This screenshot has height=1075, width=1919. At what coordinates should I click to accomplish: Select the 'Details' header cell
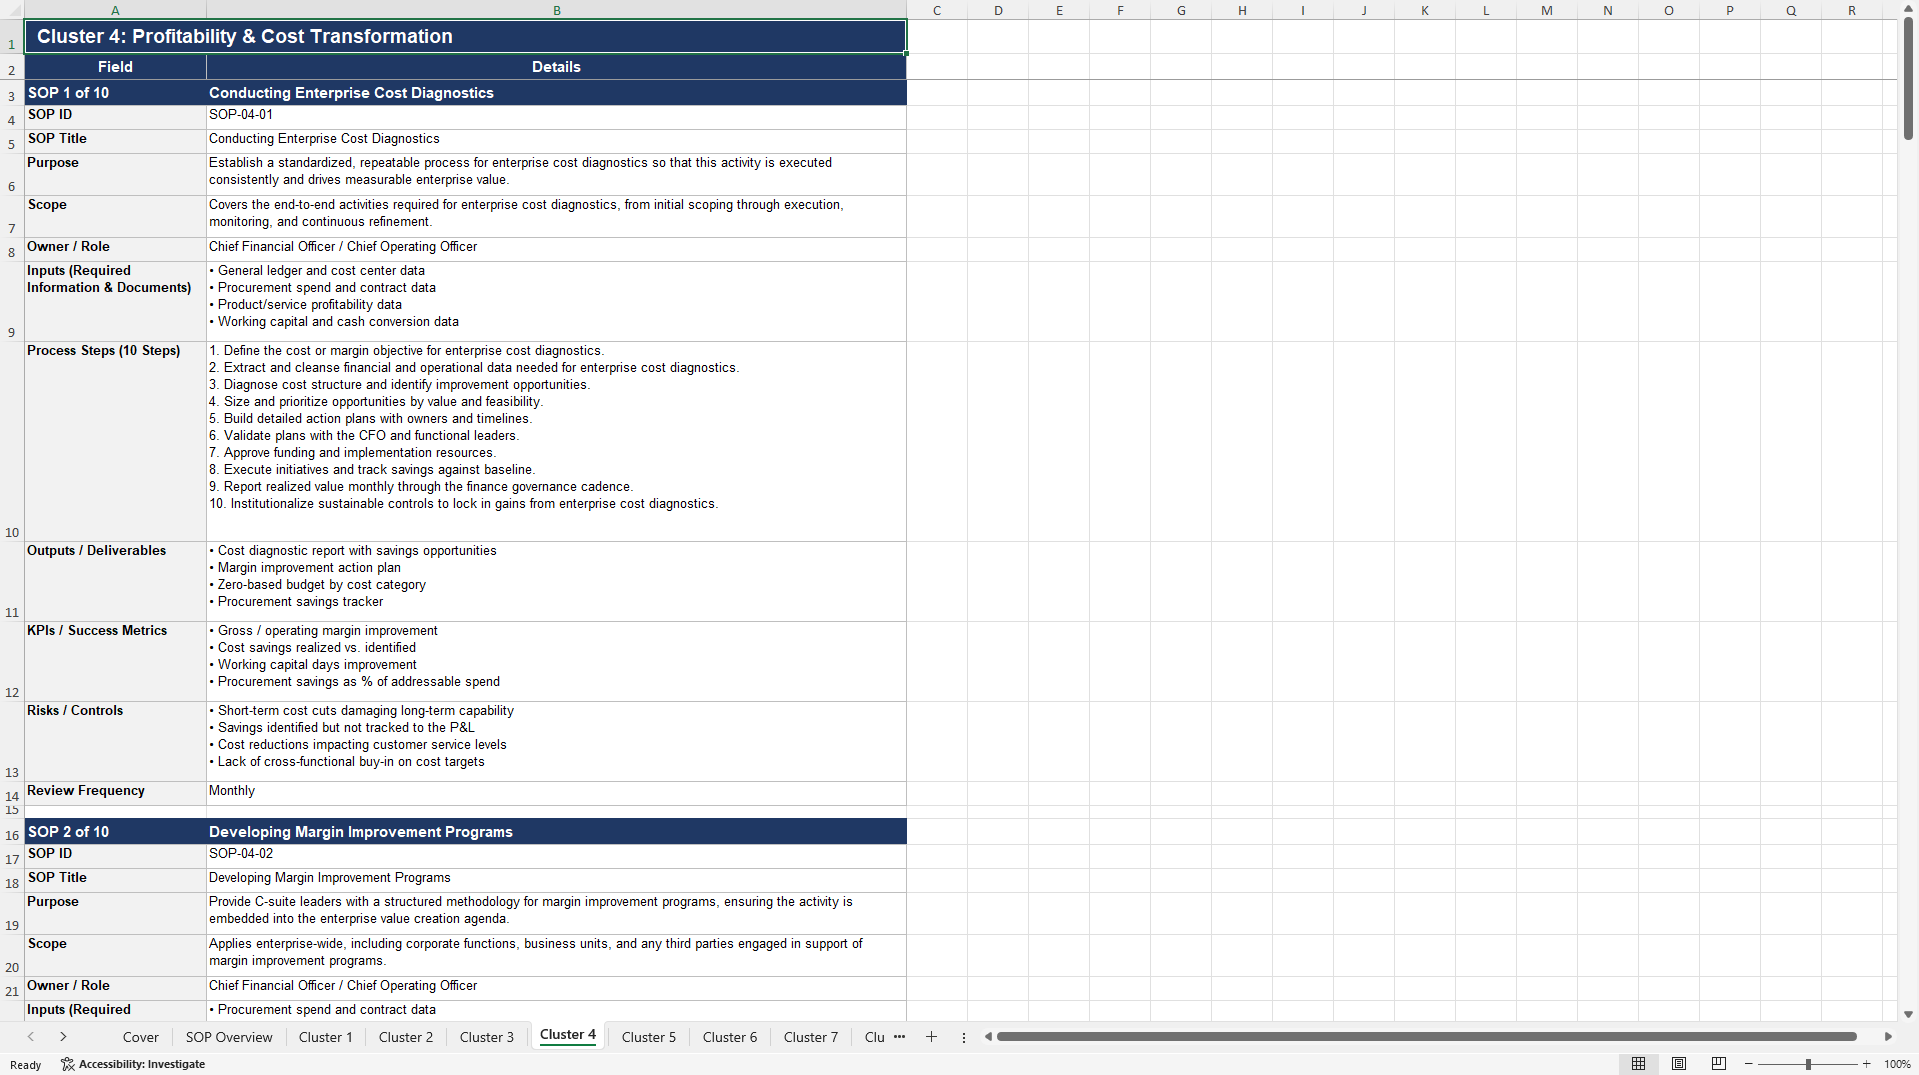556,67
